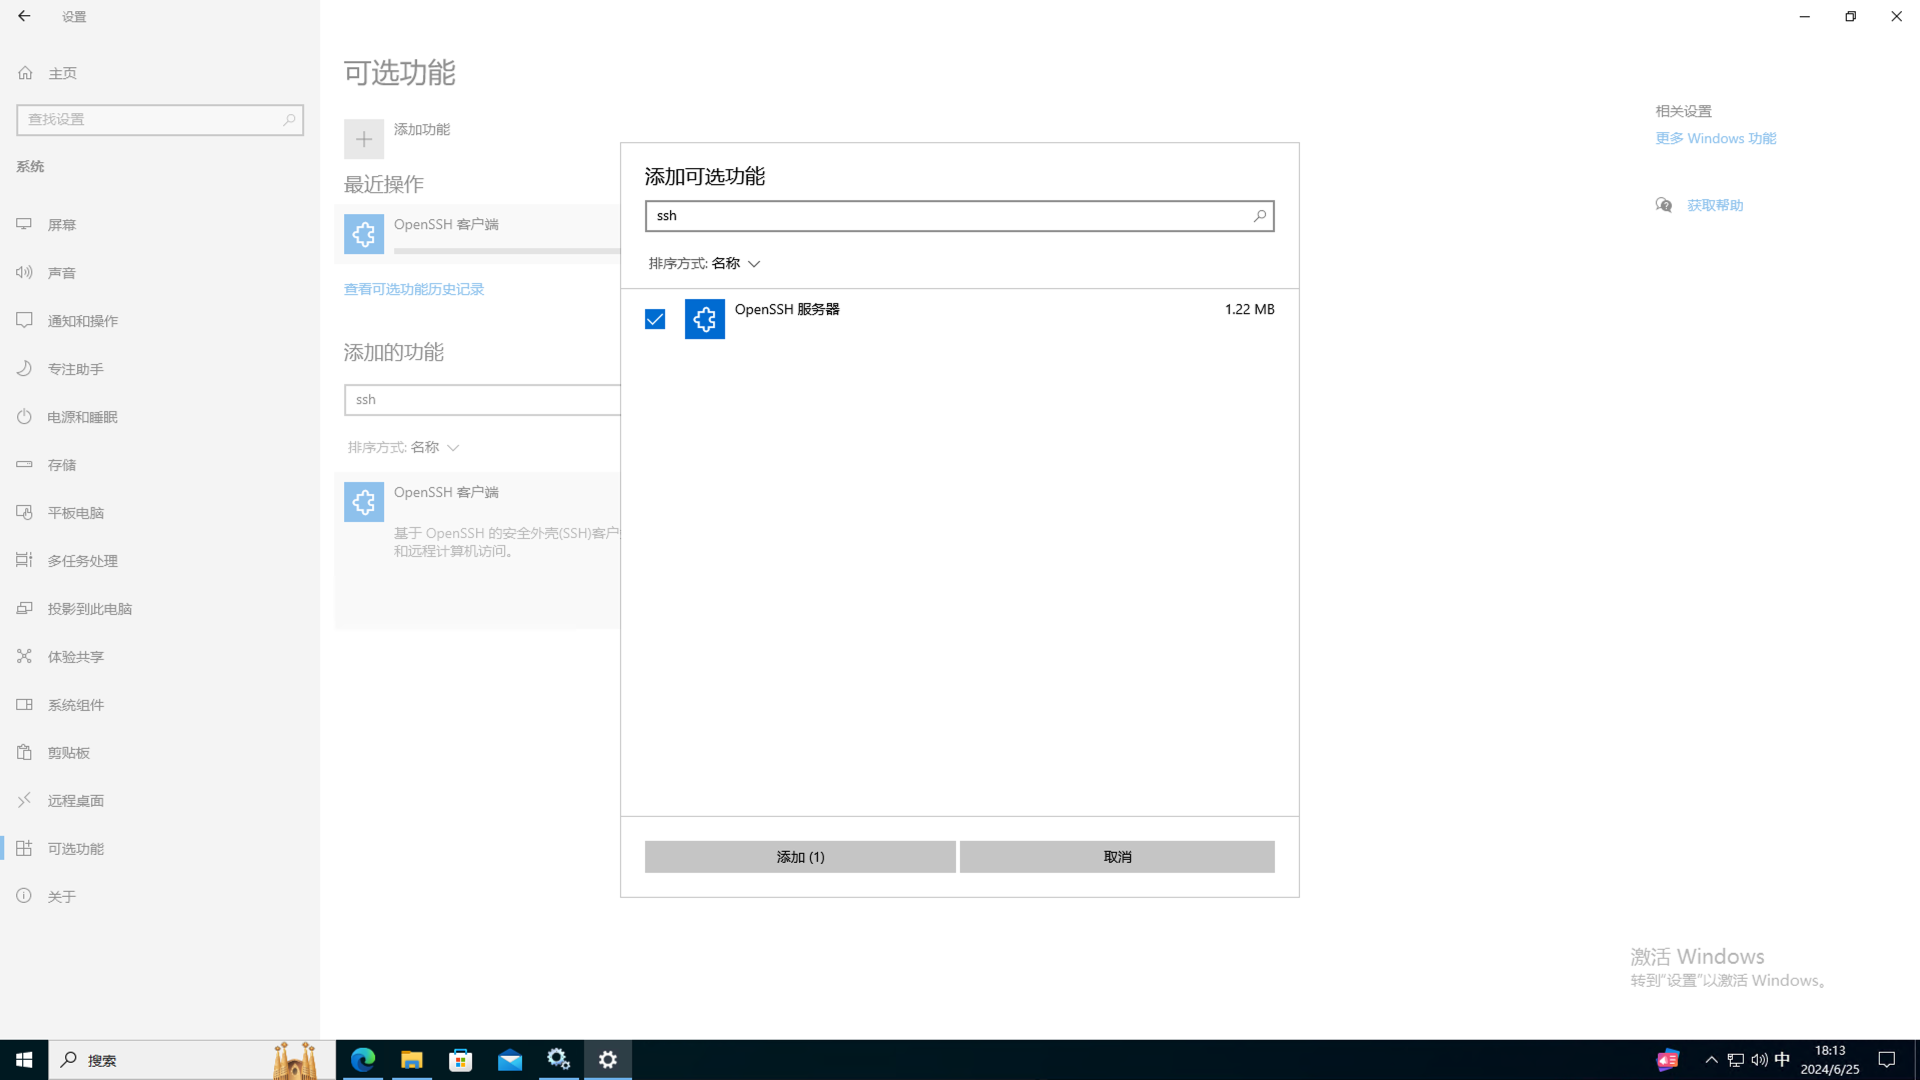Open Microsoft Store from taskbar

tap(461, 1060)
